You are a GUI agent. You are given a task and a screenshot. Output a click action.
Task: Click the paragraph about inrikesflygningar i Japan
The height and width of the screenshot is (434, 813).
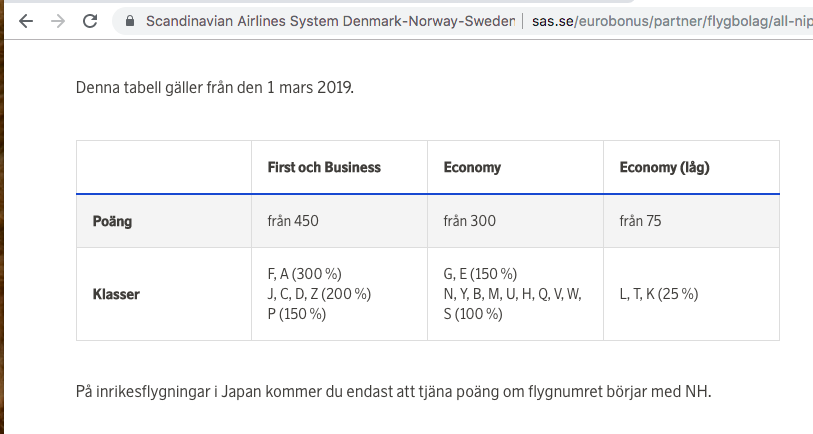(393, 391)
